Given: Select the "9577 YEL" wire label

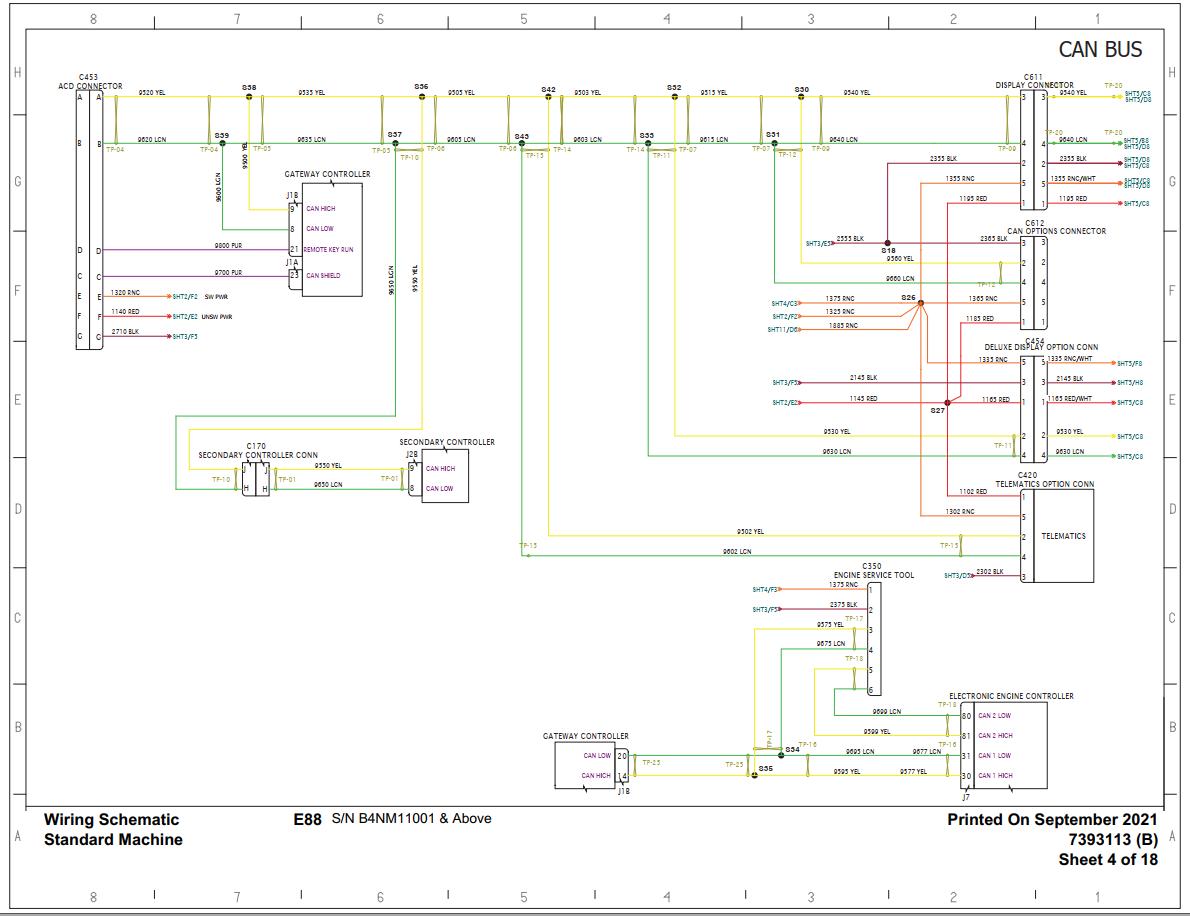Looking at the screenshot, I should click(x=913, y=771).
